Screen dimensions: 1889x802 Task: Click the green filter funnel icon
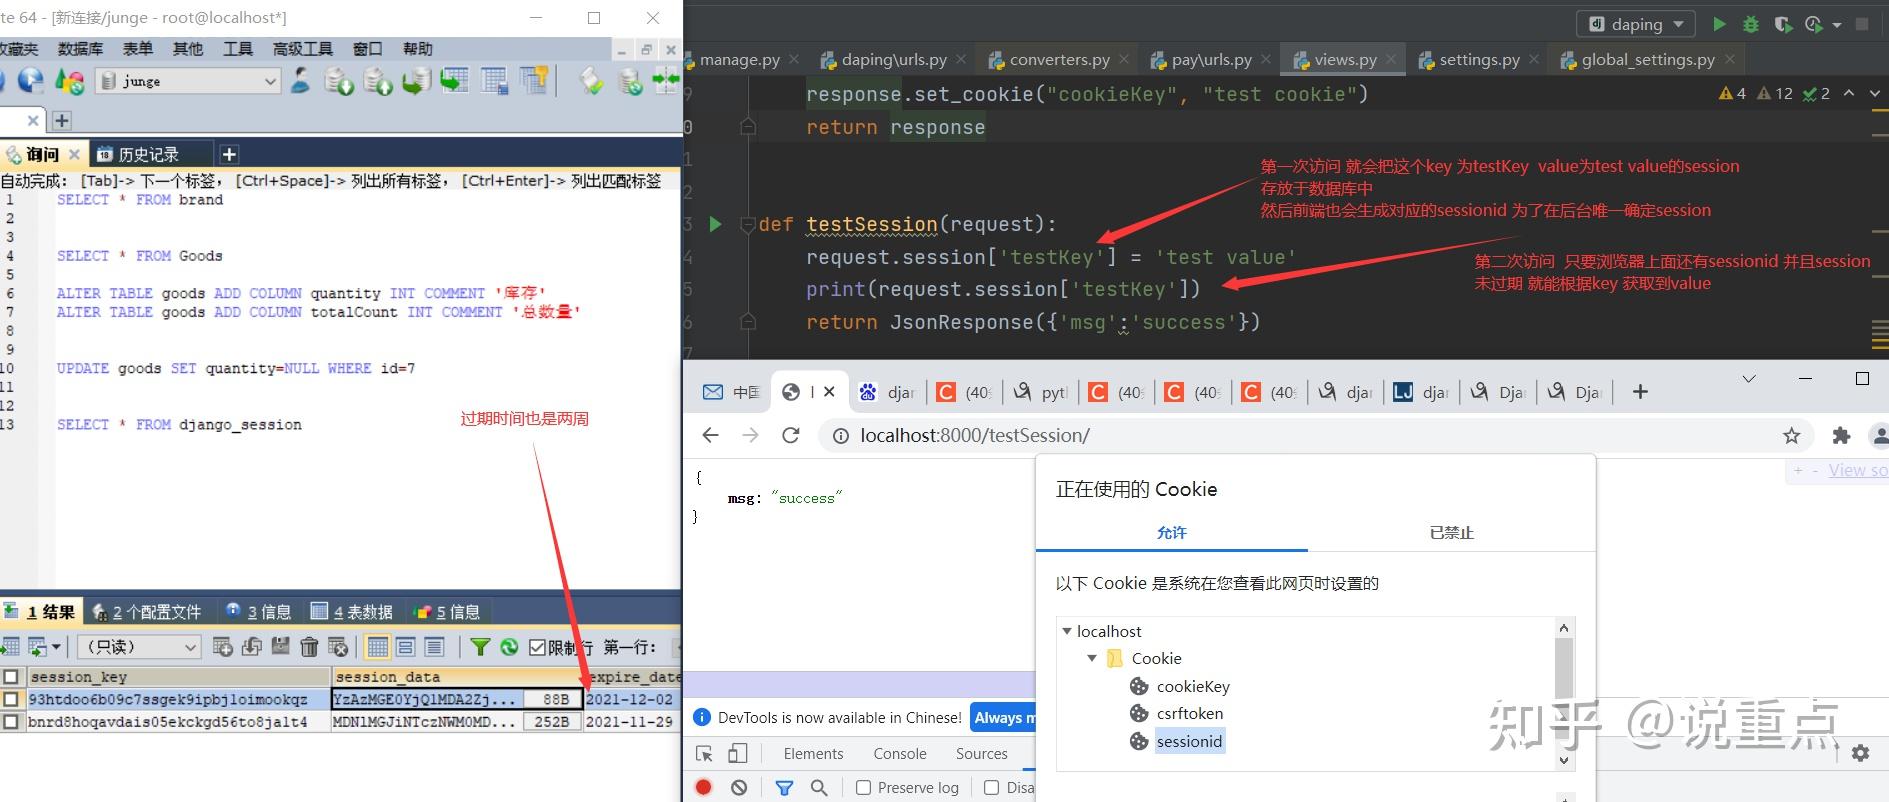pyautogui.click(x=480, y=647)
